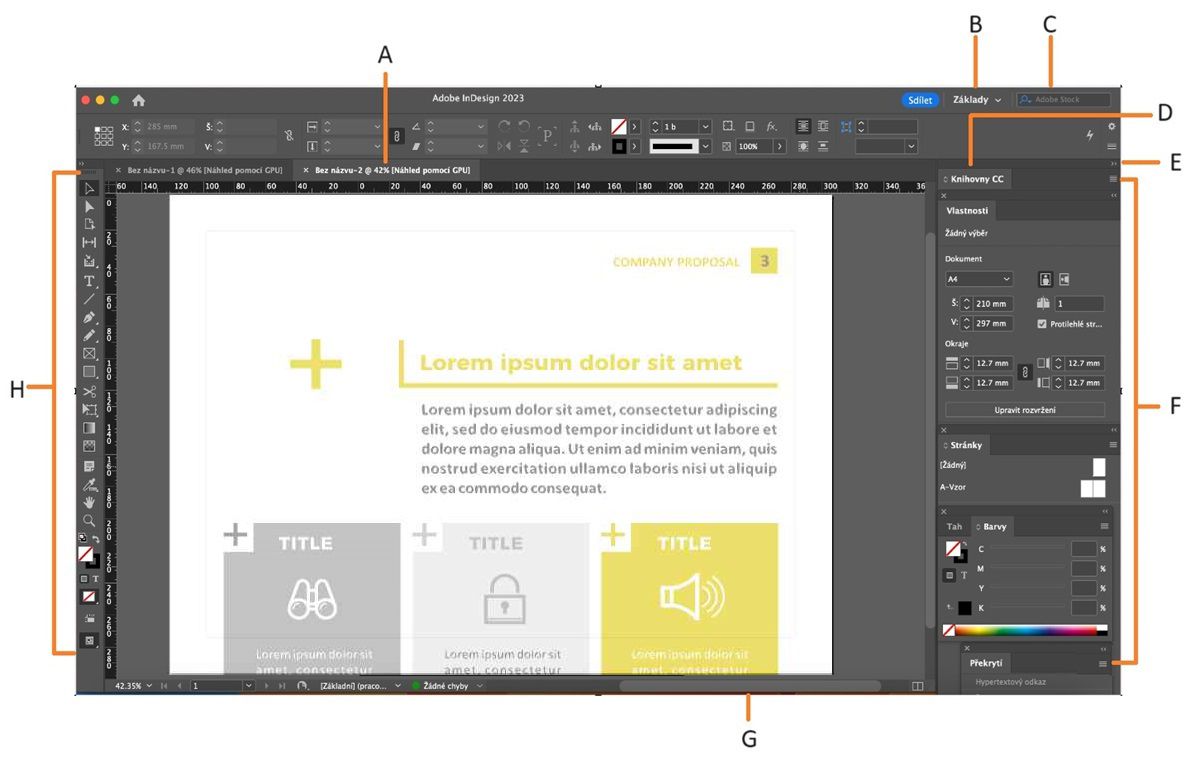Click the lightning quick apply icon

tap(1090, 135)
